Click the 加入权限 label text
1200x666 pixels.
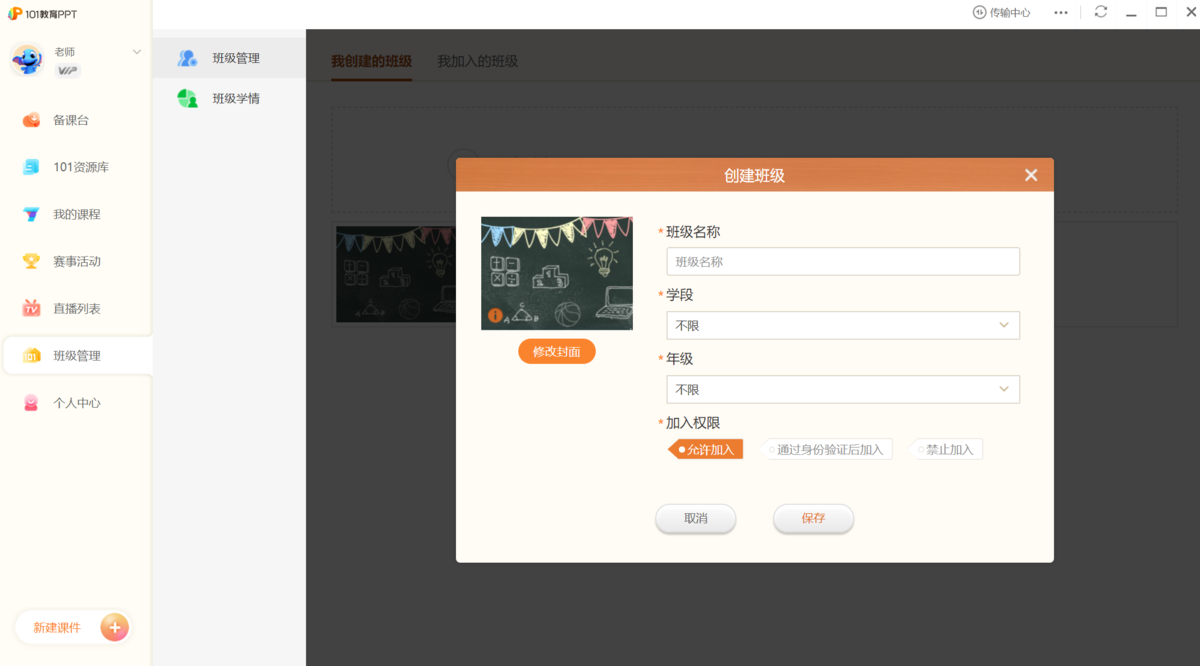[693, 423]
